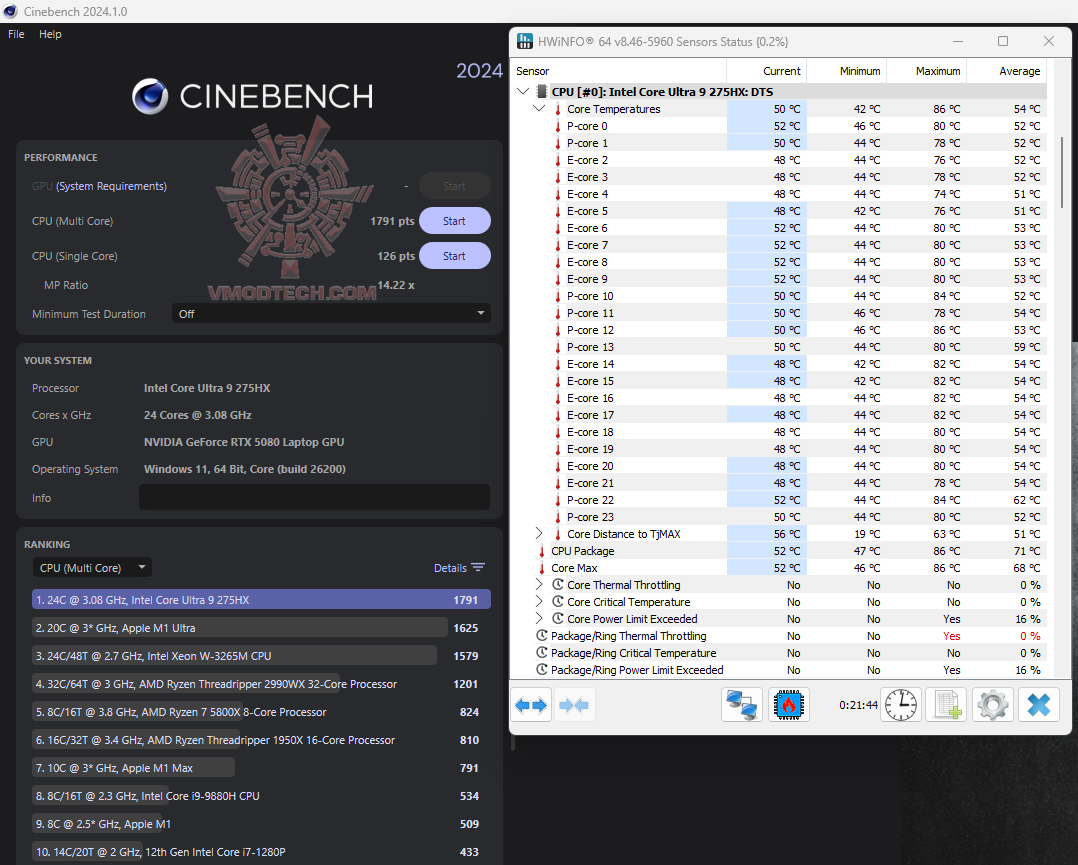
Task: Open HWiNFO sensor settings gear icon
Action: click(992, 705)
